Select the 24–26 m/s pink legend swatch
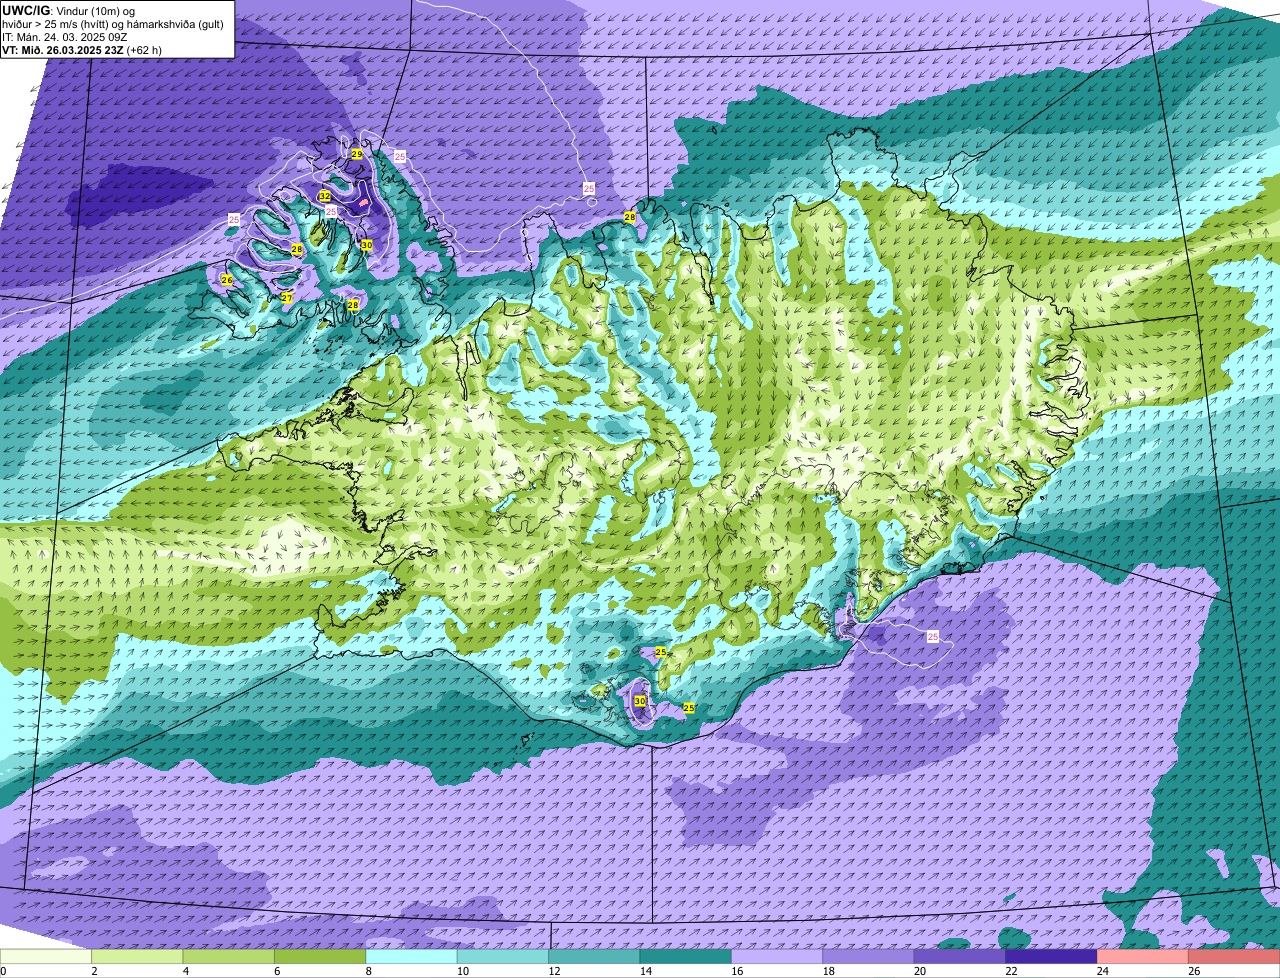 pos(1144,957)
